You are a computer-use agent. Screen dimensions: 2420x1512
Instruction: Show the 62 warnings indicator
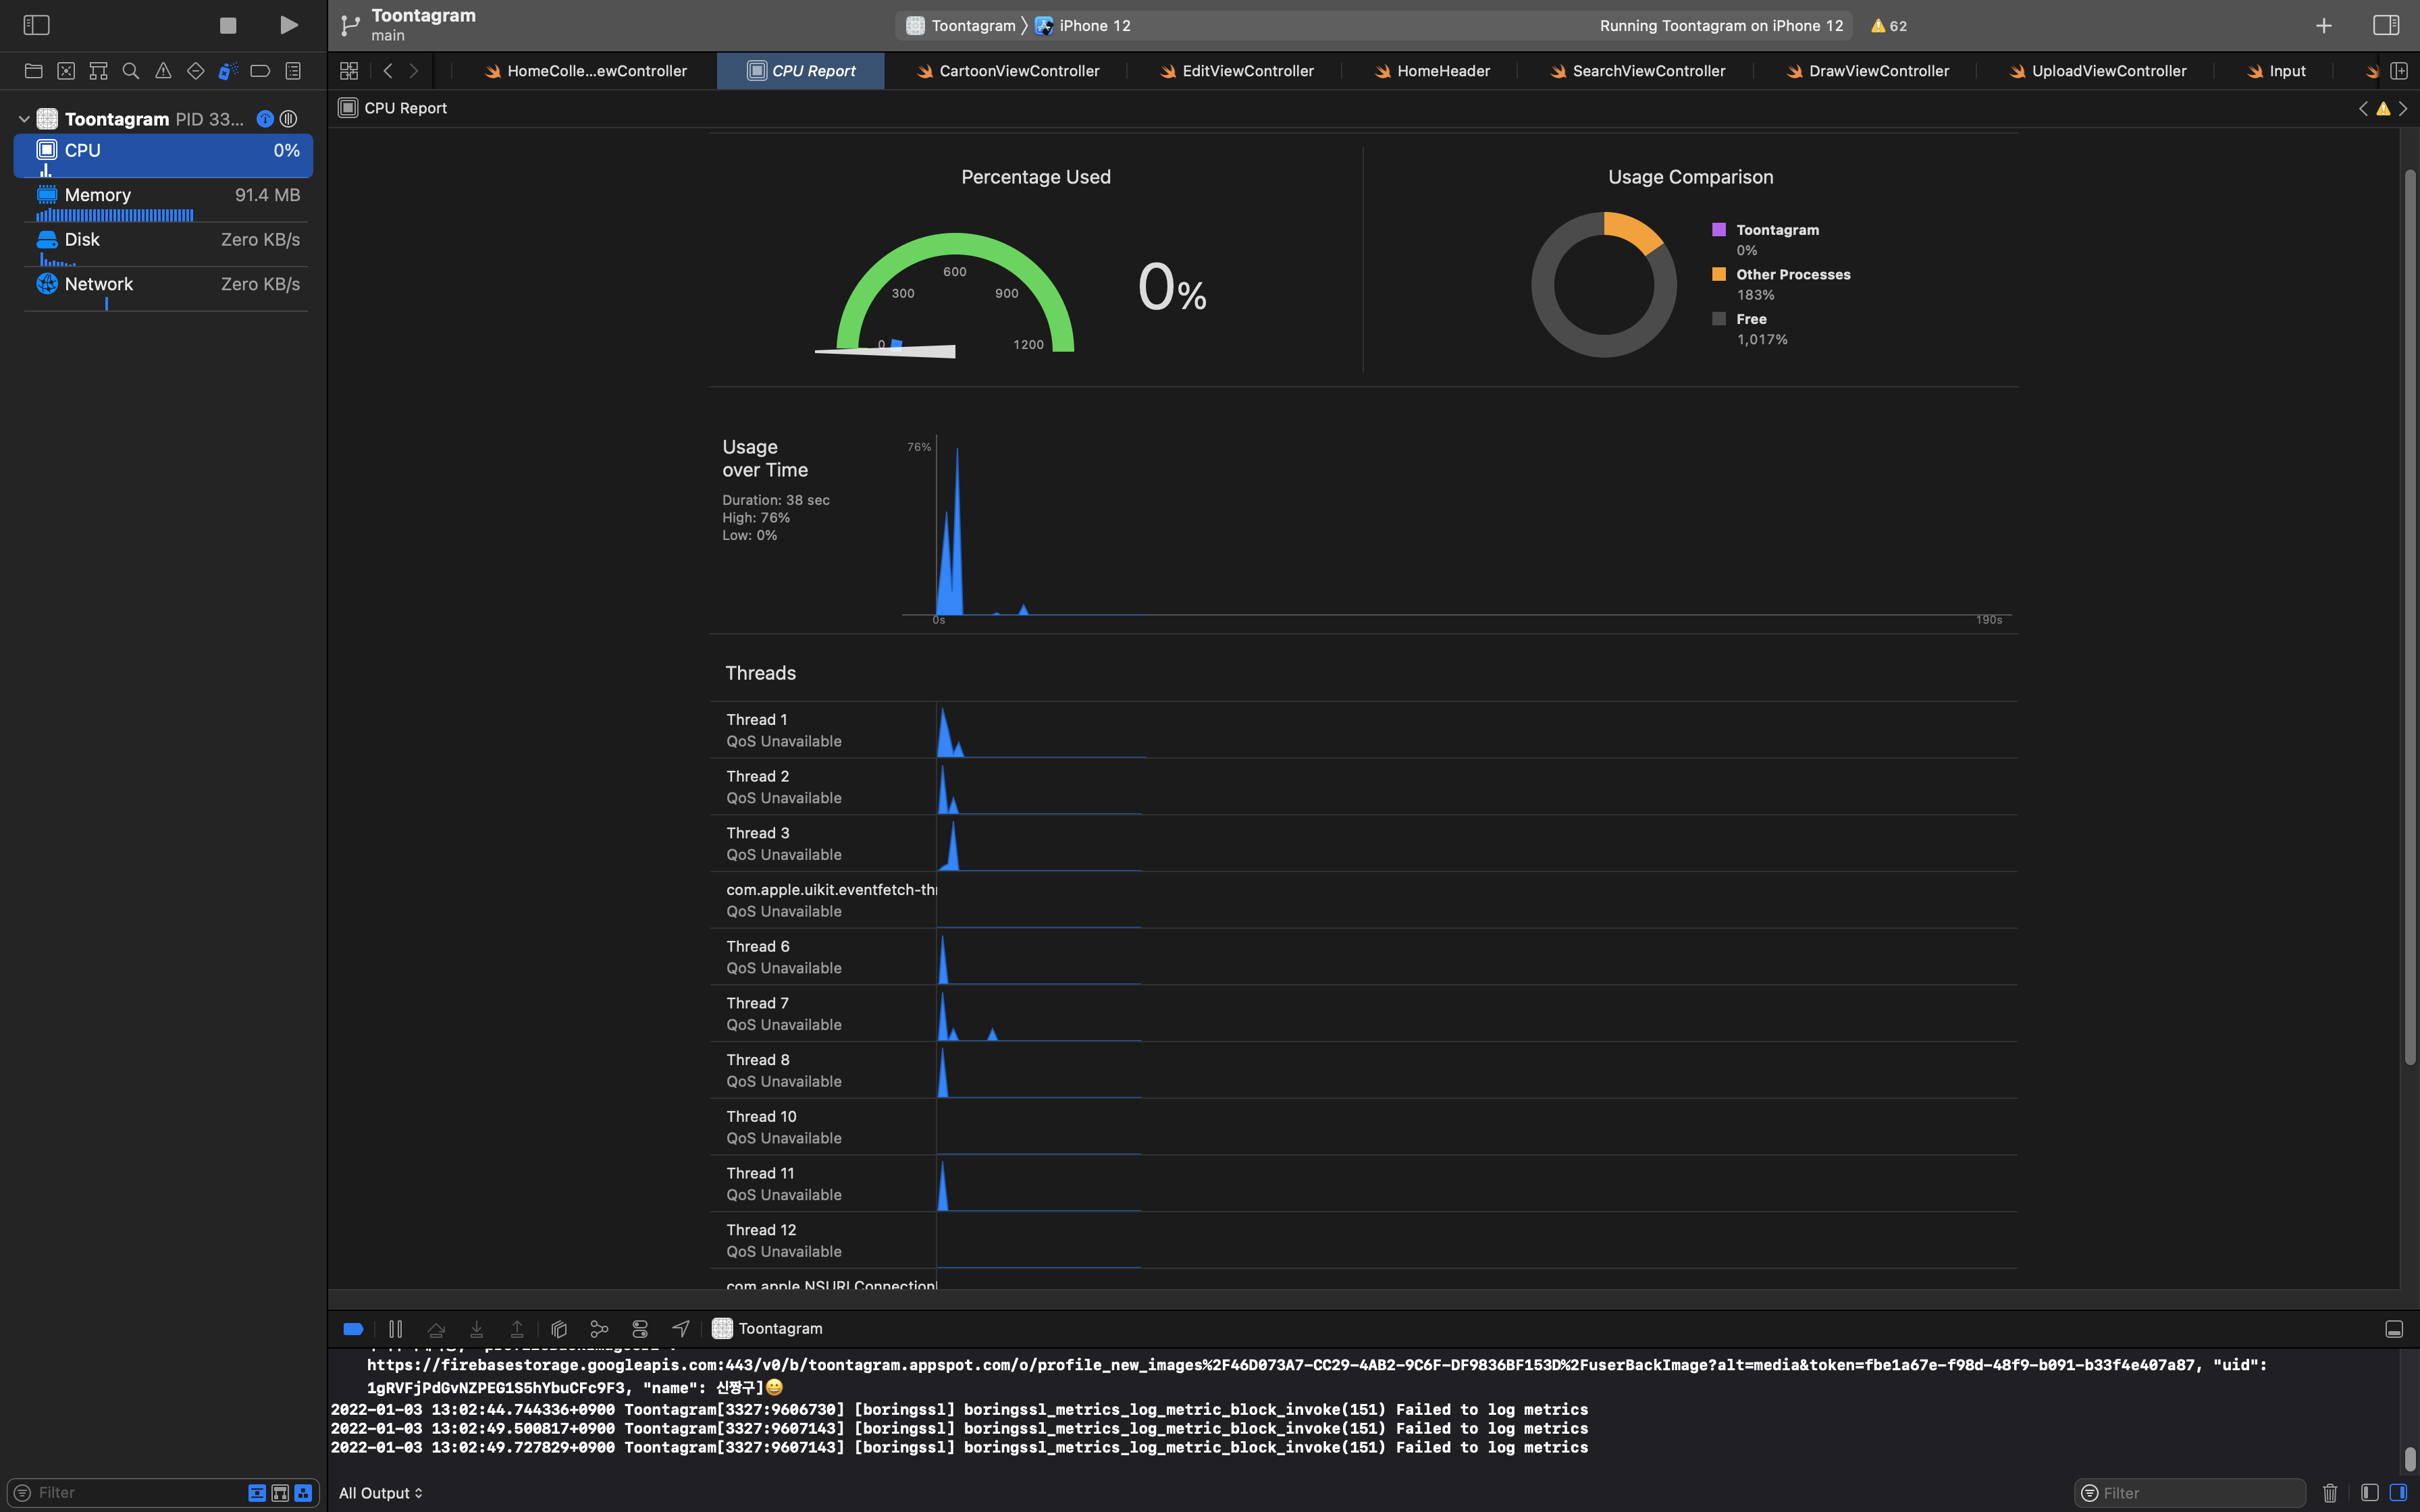[1889, 26]
